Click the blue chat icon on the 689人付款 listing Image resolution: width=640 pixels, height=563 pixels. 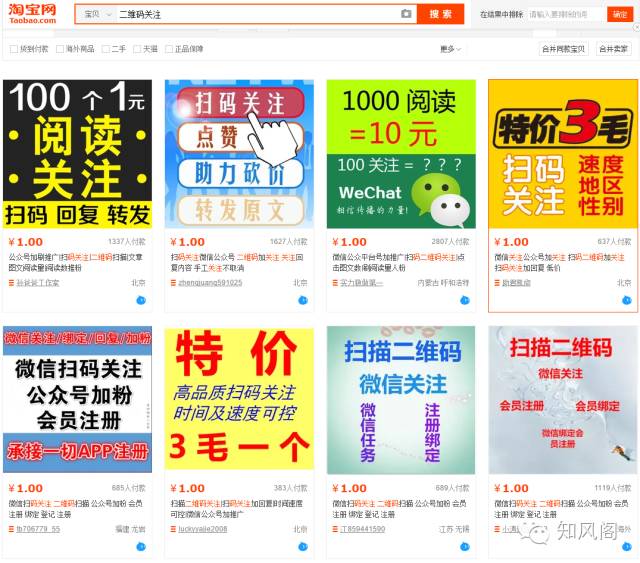click(x=465, y=547)
